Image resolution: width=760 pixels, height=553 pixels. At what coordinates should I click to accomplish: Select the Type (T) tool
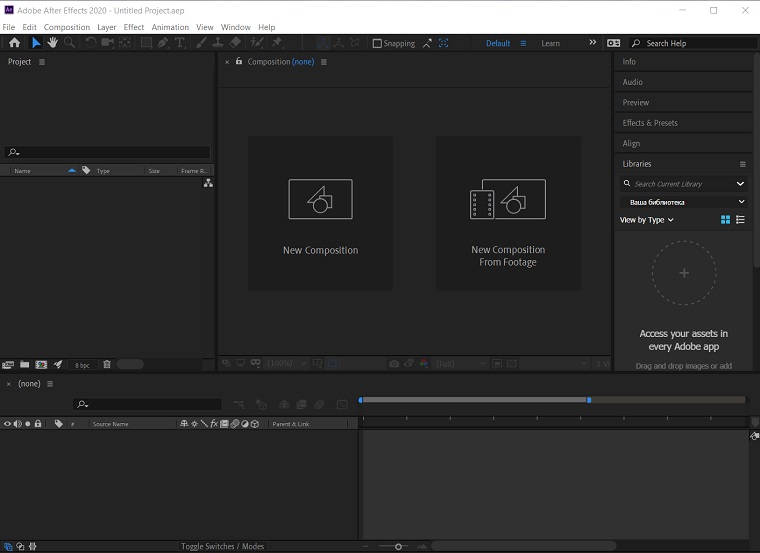180,43
